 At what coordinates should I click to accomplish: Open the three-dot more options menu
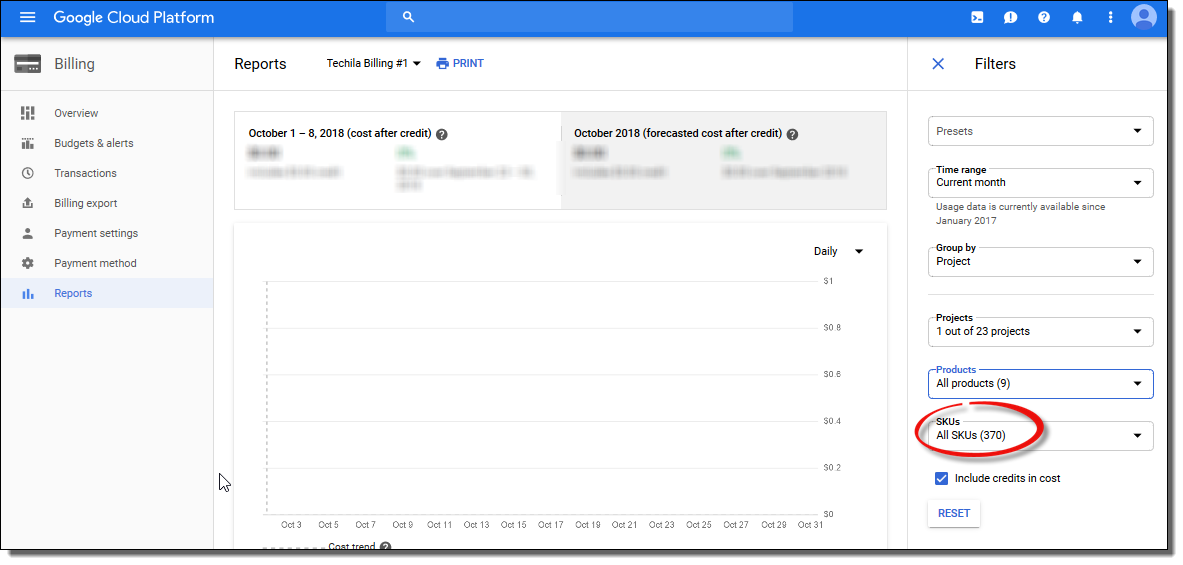[x=1110, y=18]
